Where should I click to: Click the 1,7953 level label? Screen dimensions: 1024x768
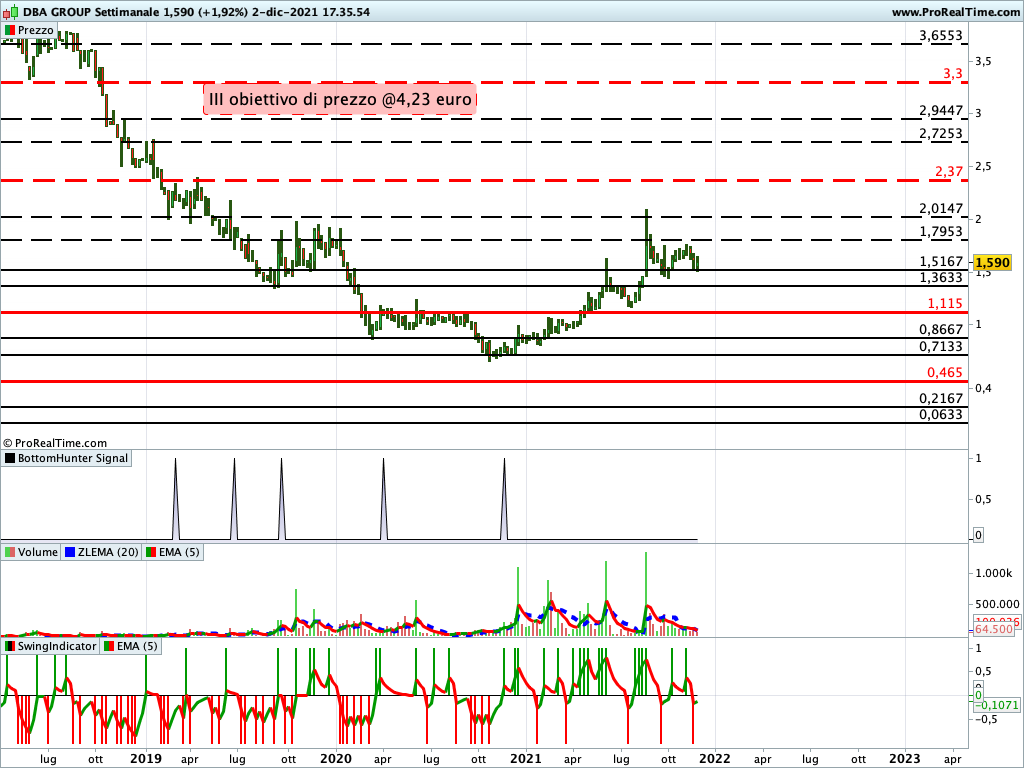pyautogui.click(x=940, y=231)
